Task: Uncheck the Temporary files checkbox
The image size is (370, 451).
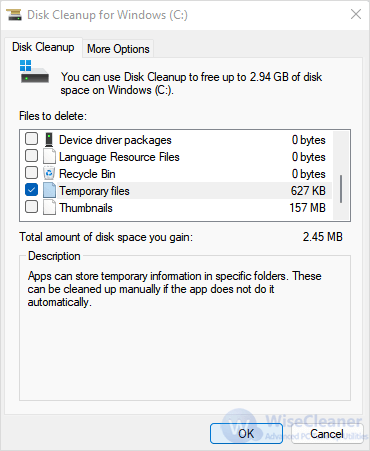Action: tap(32, 190)
